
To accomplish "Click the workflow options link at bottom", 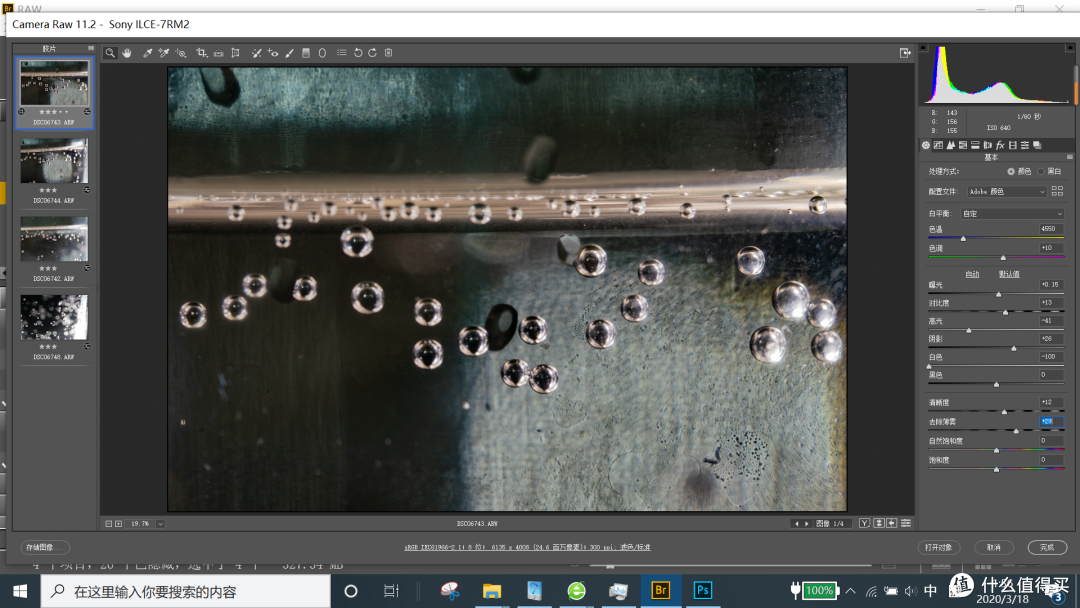I will (x=527, y=547).
